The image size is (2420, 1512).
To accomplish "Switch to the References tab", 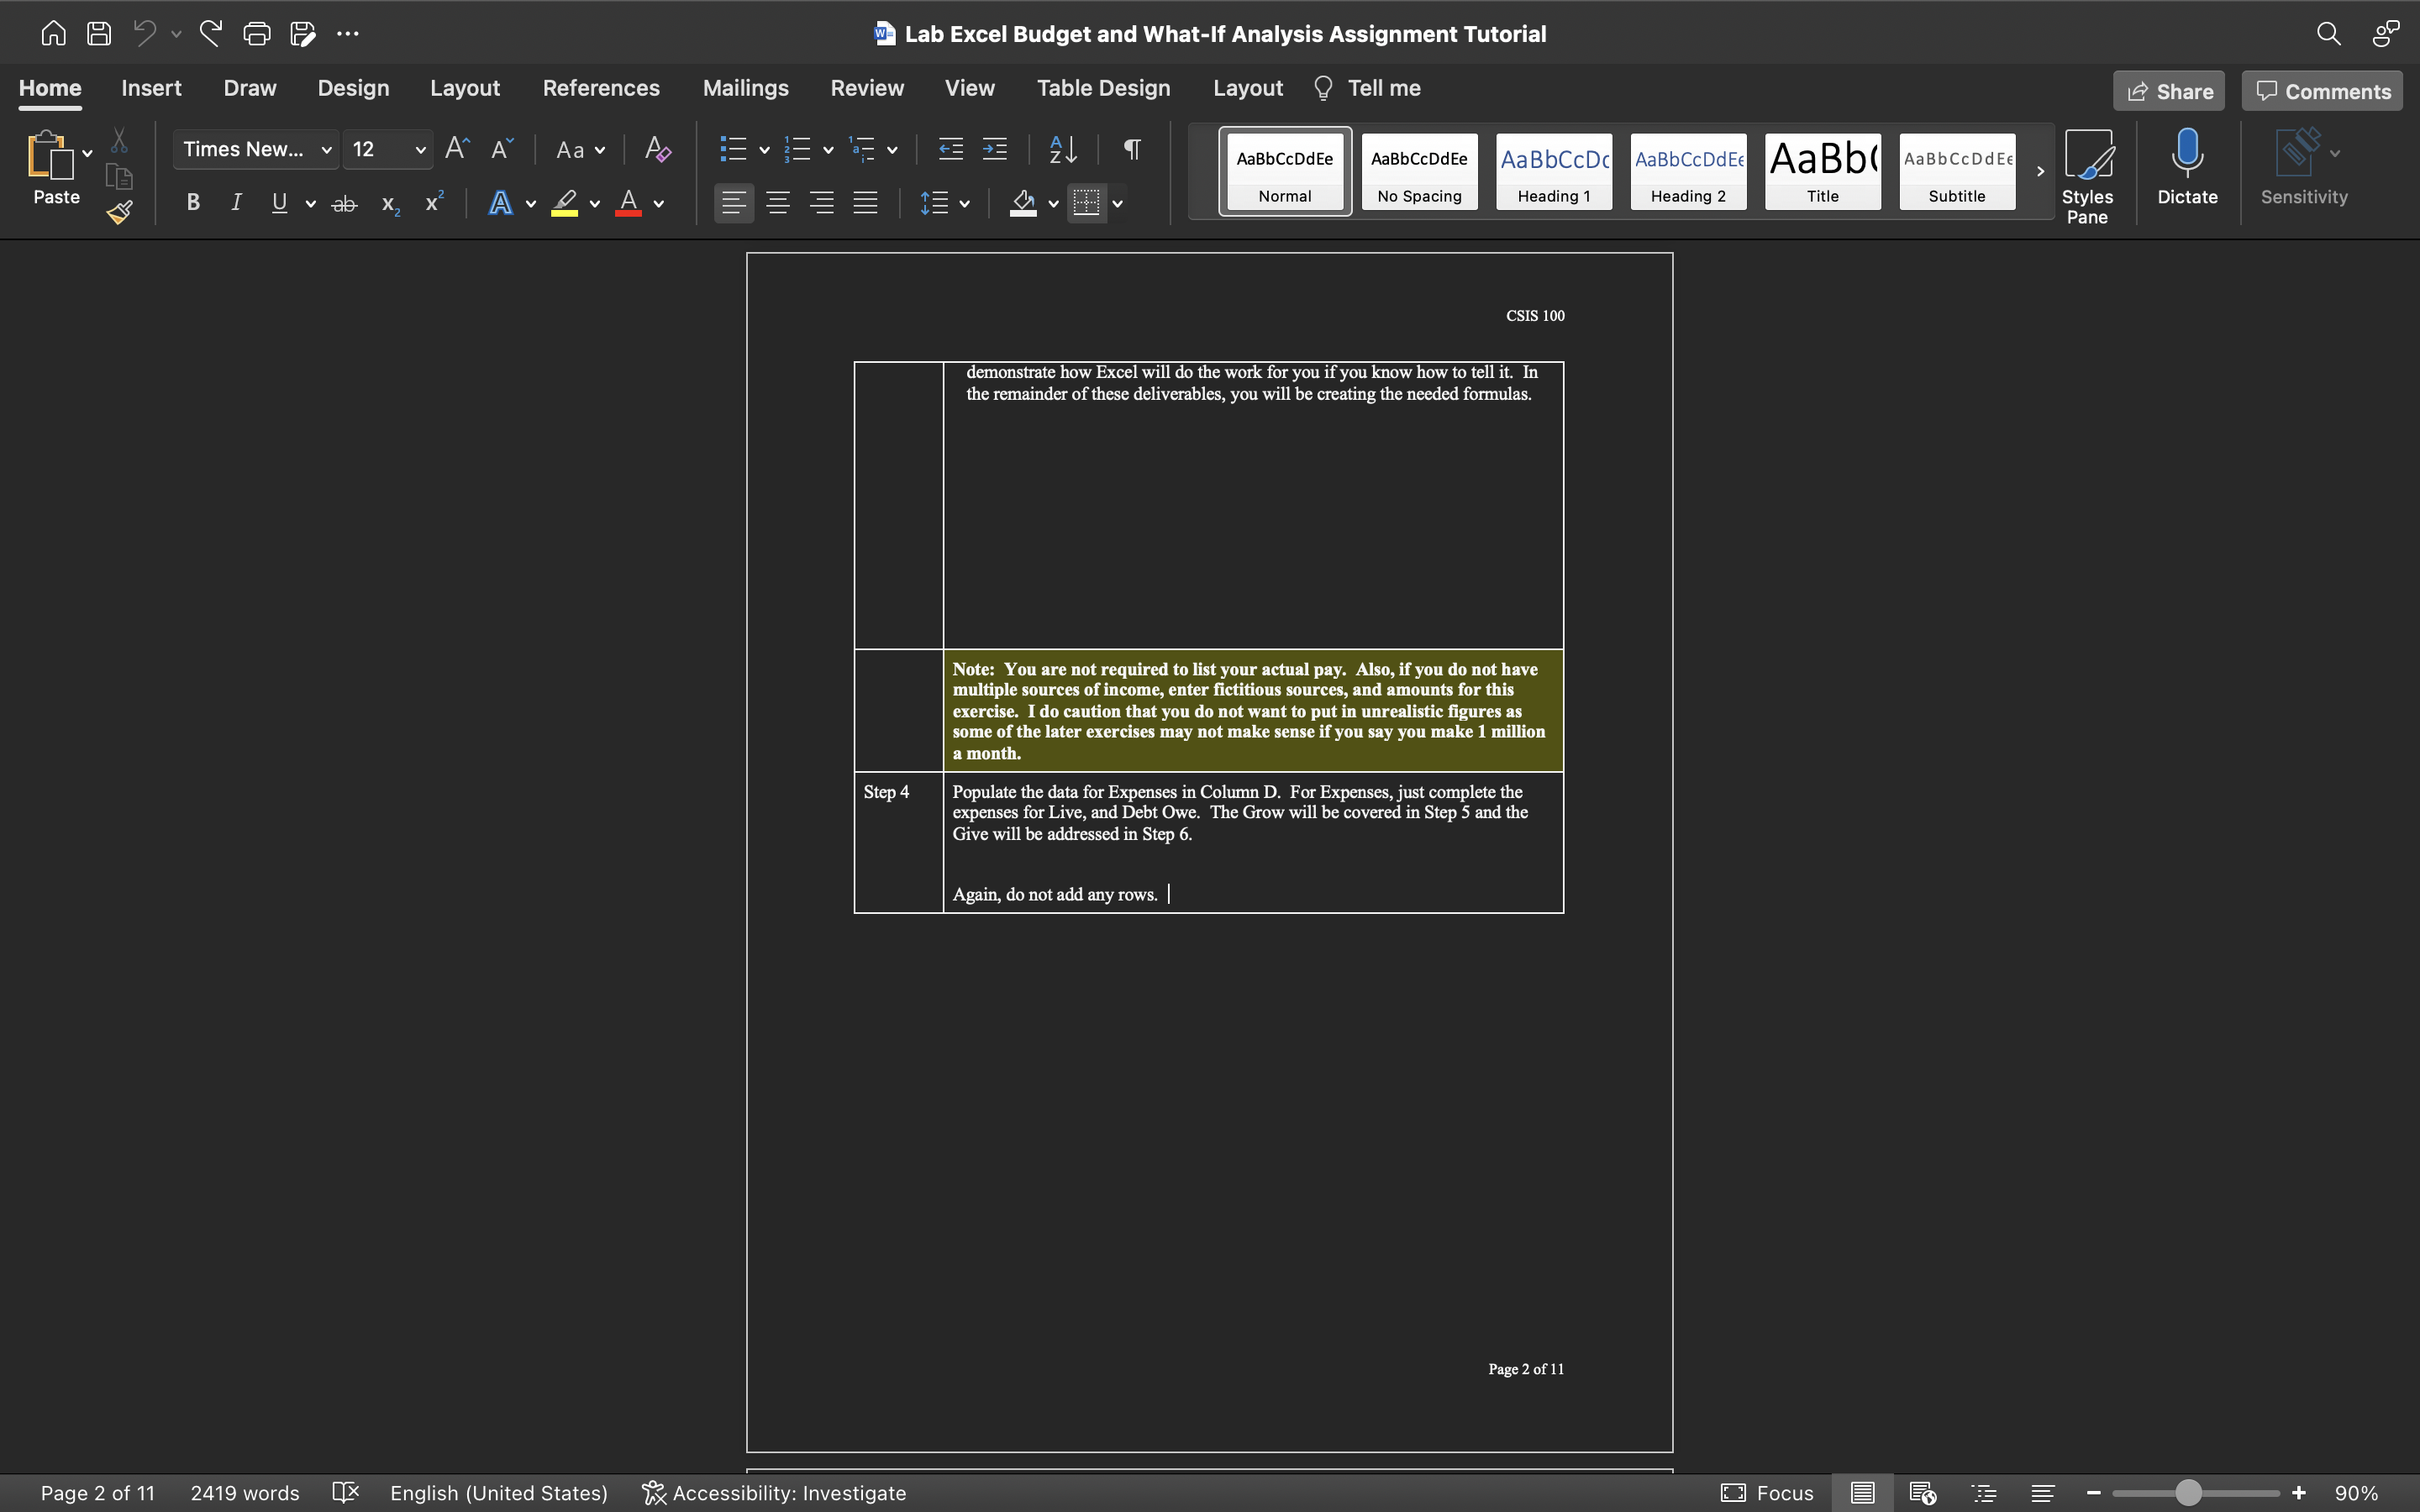I will click(601, 88).
